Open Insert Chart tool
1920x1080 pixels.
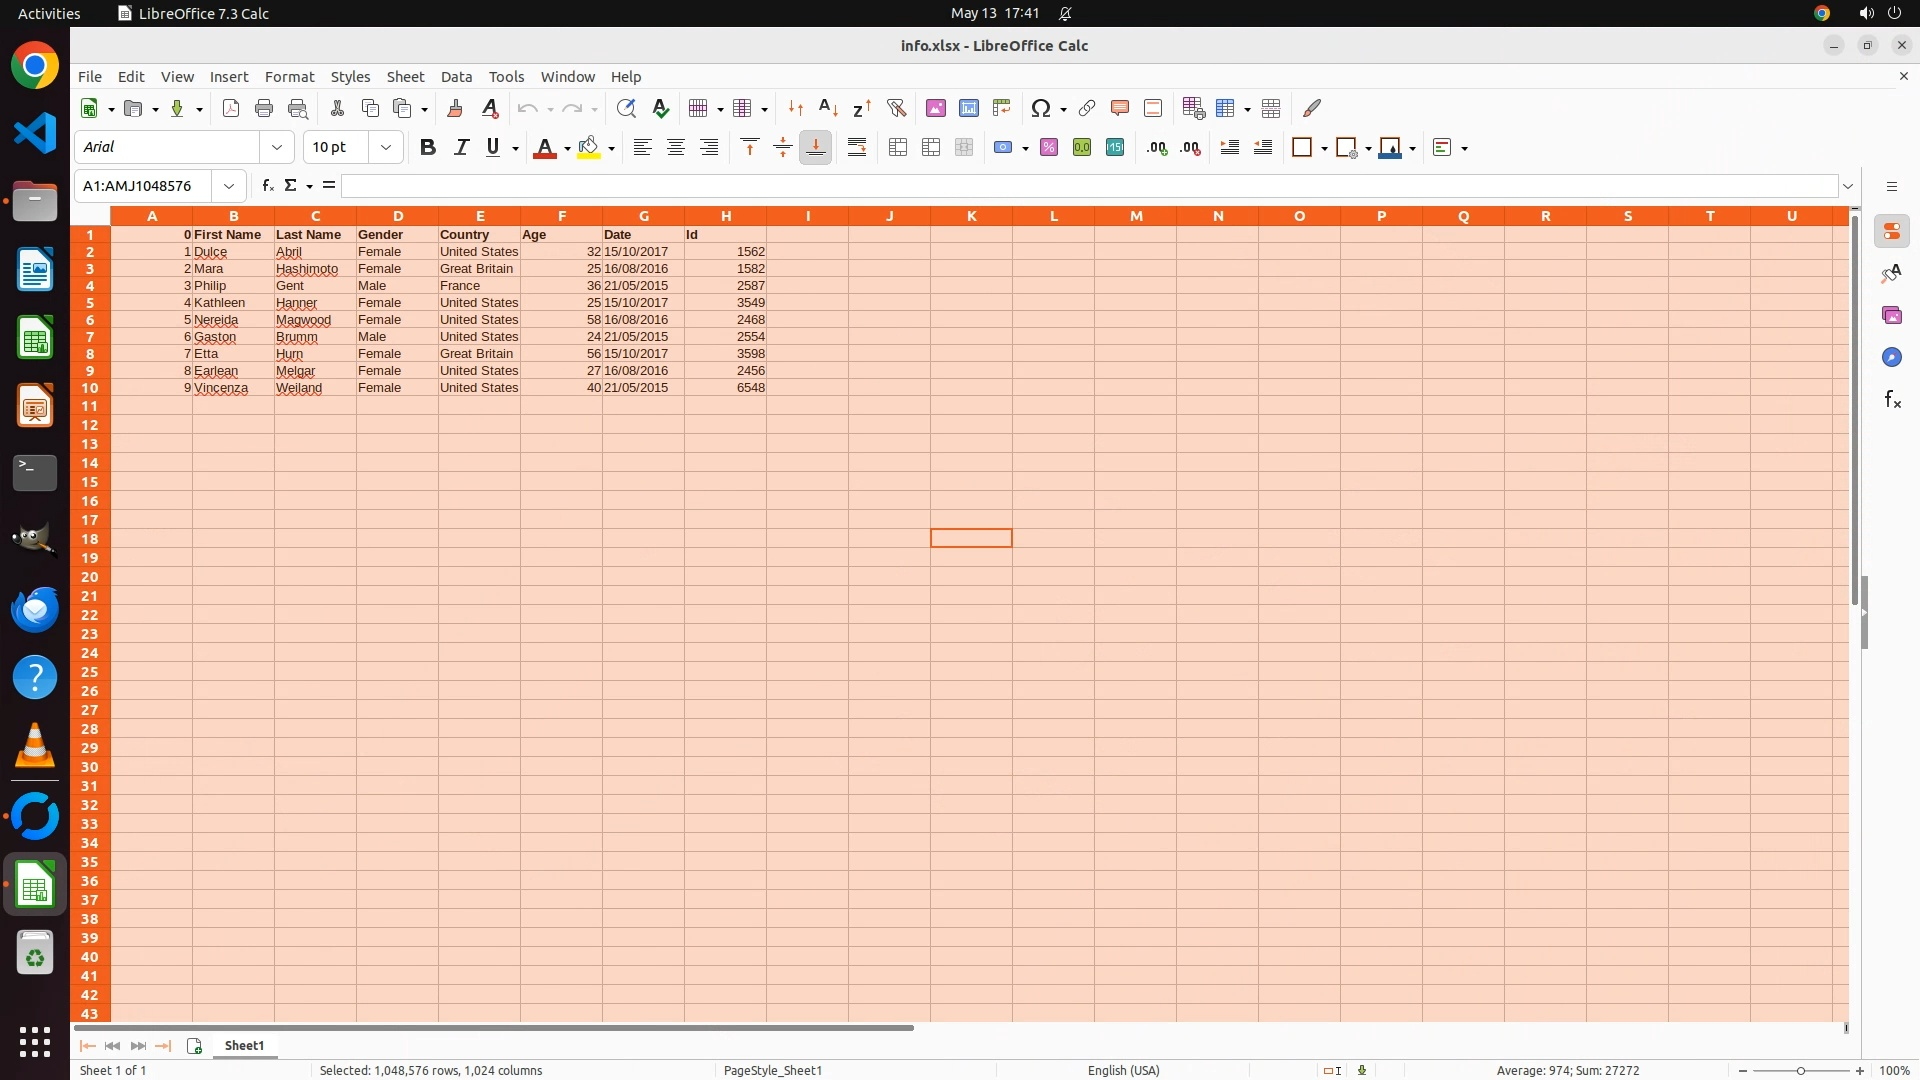pos(968,108)
